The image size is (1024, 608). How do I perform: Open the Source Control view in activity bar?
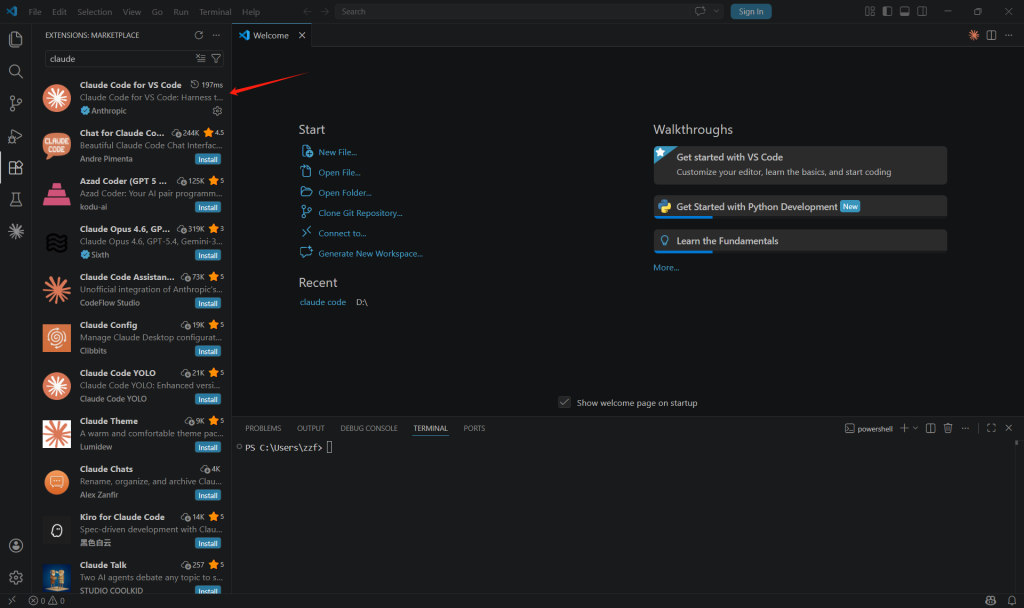(15, 104)
